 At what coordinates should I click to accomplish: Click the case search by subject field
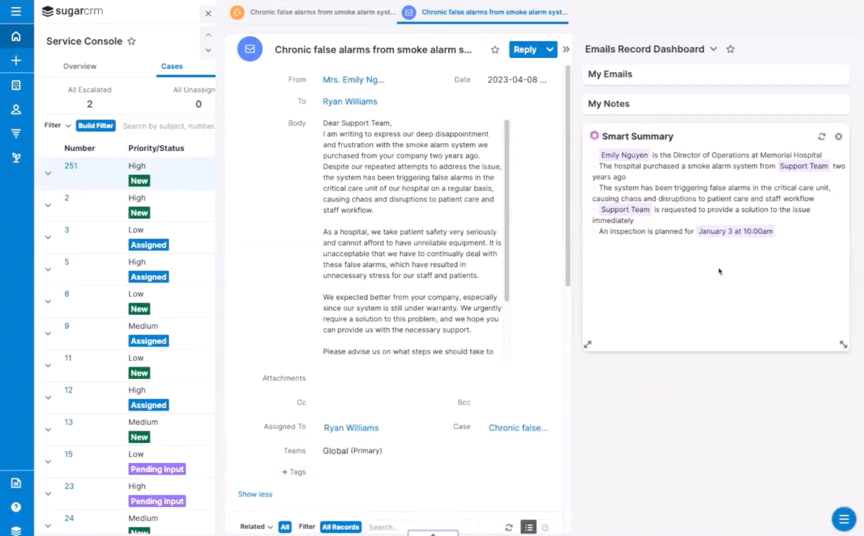click(x=168, y=126)
